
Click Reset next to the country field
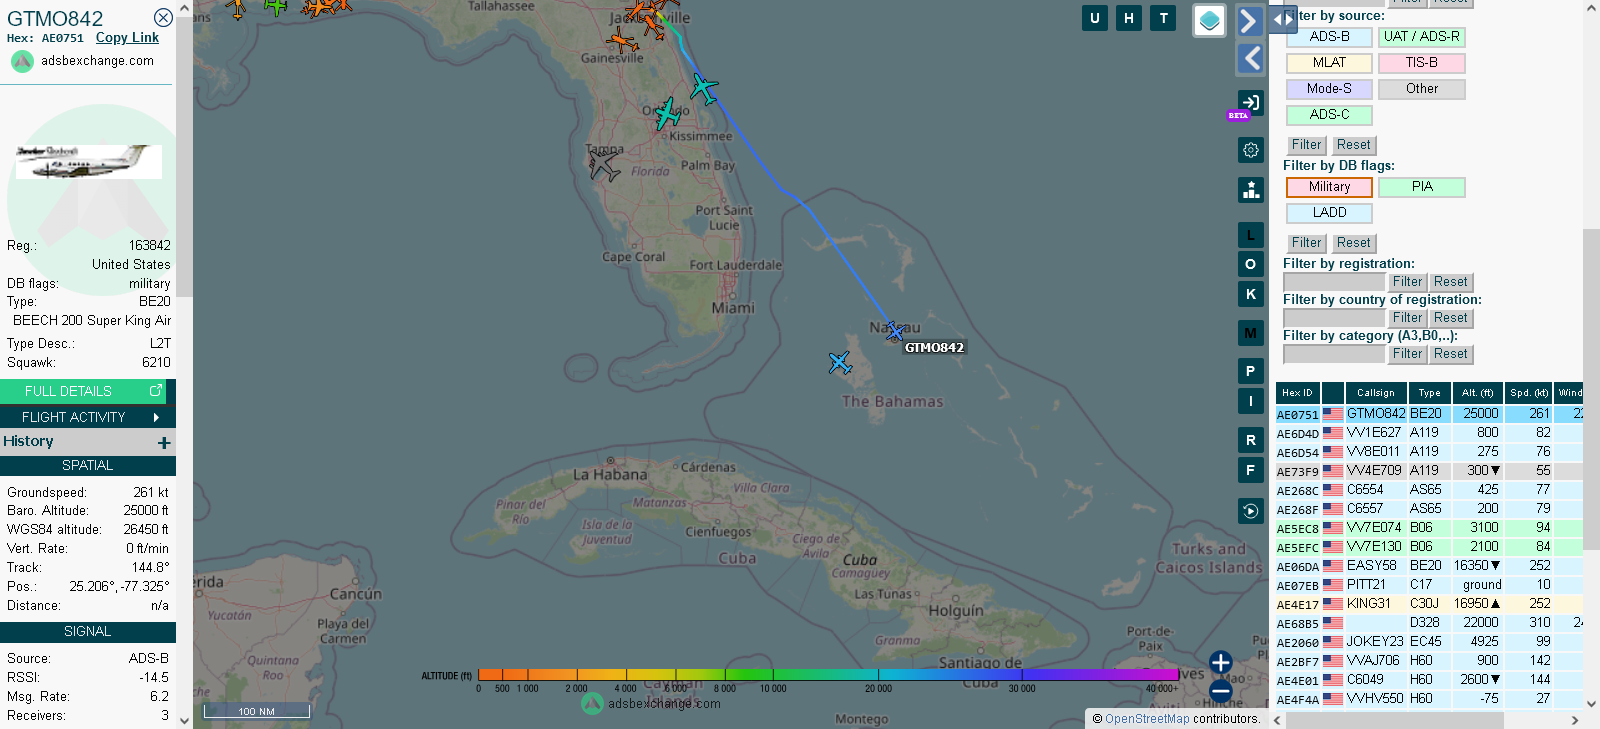pyautogui.click(x=1450, y=318)
